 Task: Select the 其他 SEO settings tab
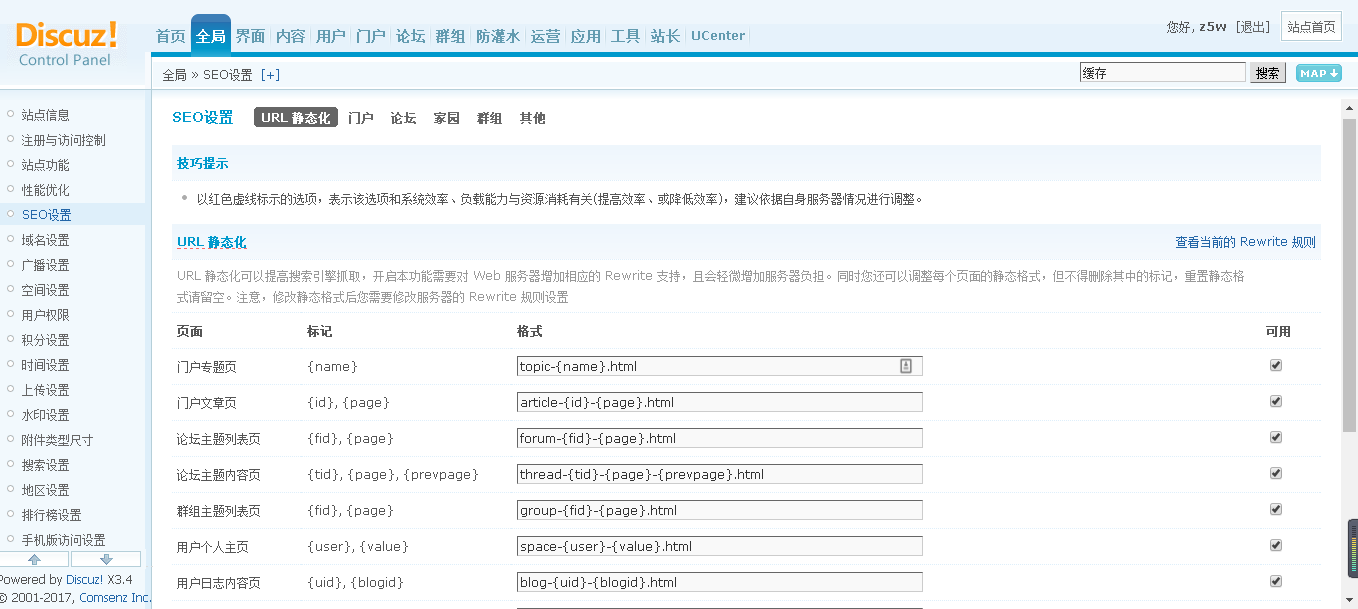pos(532,118)
